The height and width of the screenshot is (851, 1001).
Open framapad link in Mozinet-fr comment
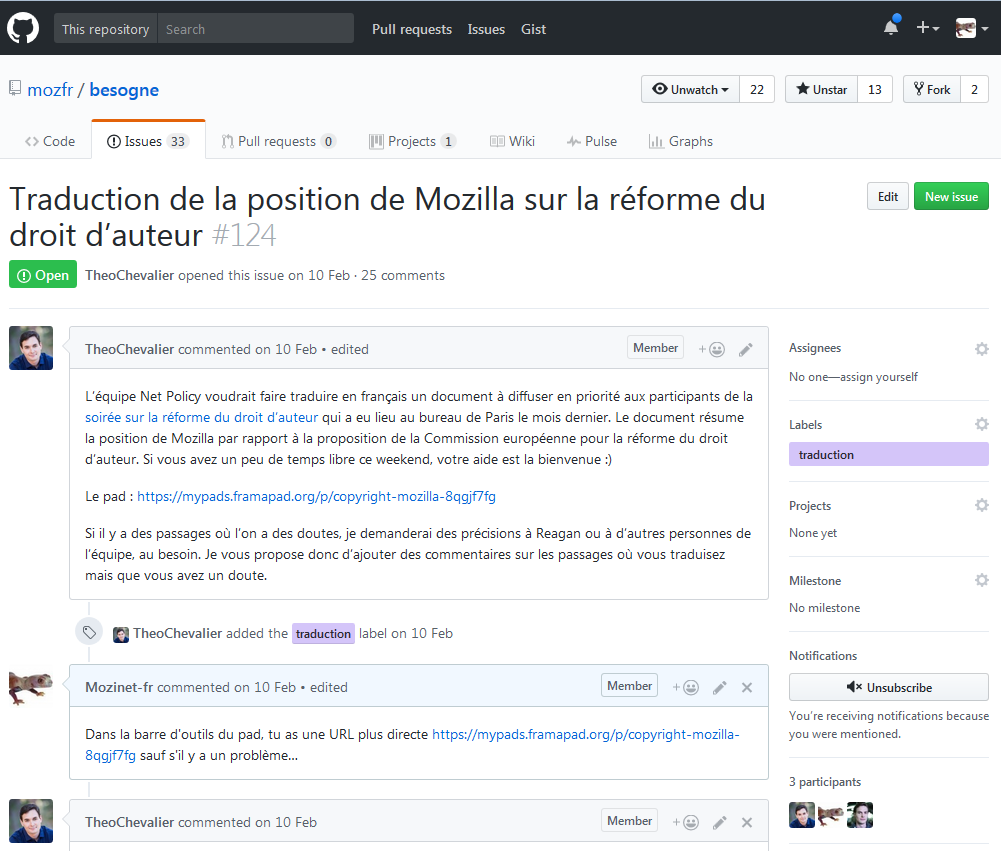tap(412, 745)
